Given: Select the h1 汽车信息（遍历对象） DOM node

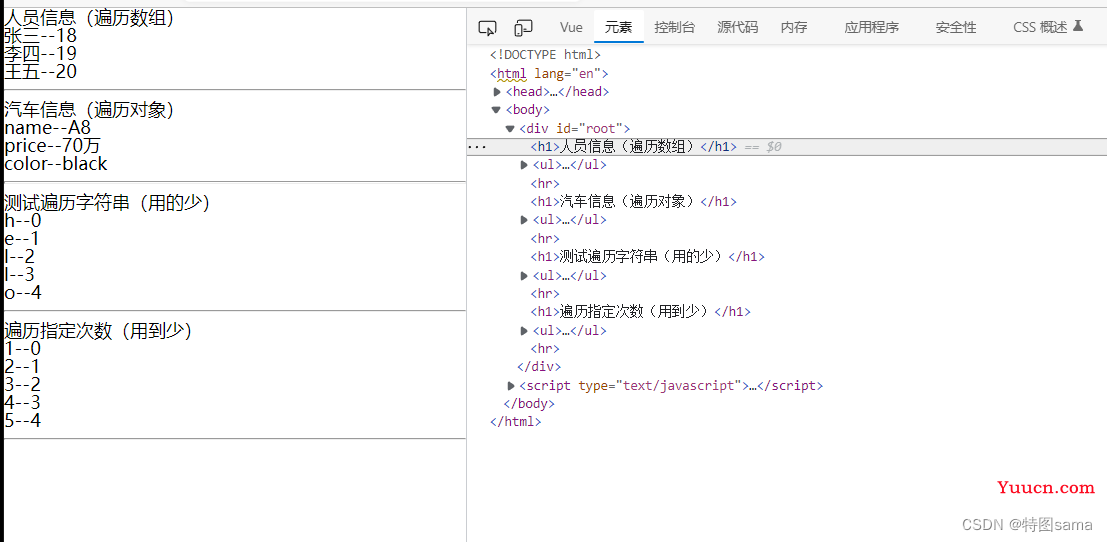Looking at the screenshot, I should pyautogui.click(x=634, y=202).
